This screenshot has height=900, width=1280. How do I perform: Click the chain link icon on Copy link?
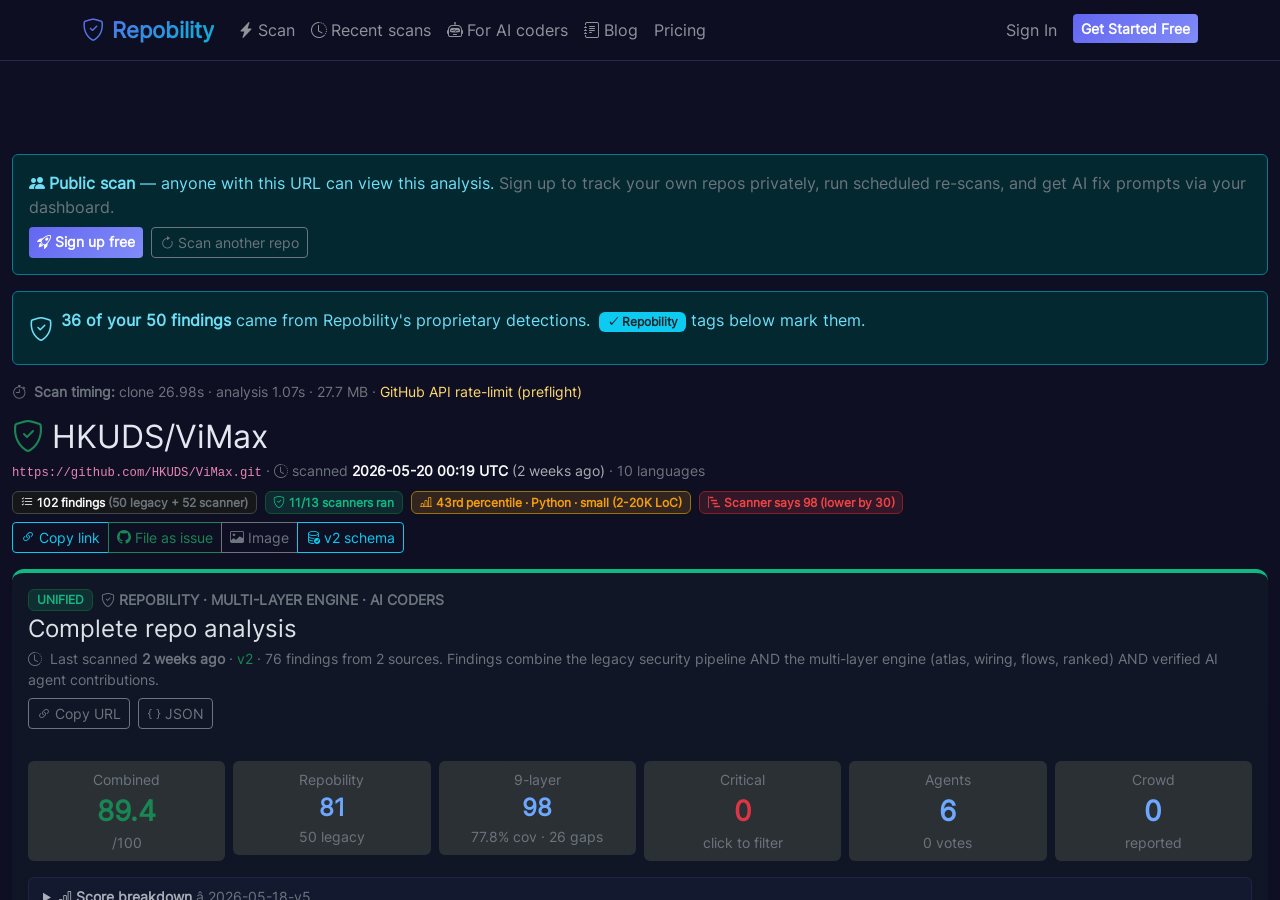[28, 538]
